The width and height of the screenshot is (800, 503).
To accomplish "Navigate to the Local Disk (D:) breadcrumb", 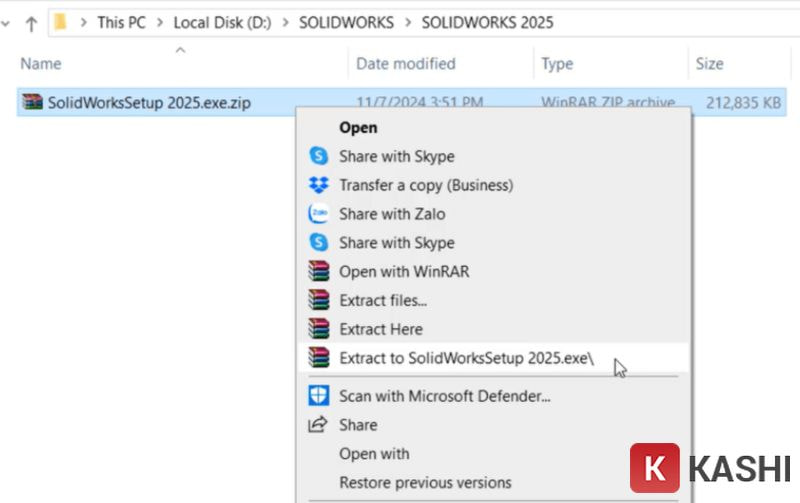I will point(222,23).
